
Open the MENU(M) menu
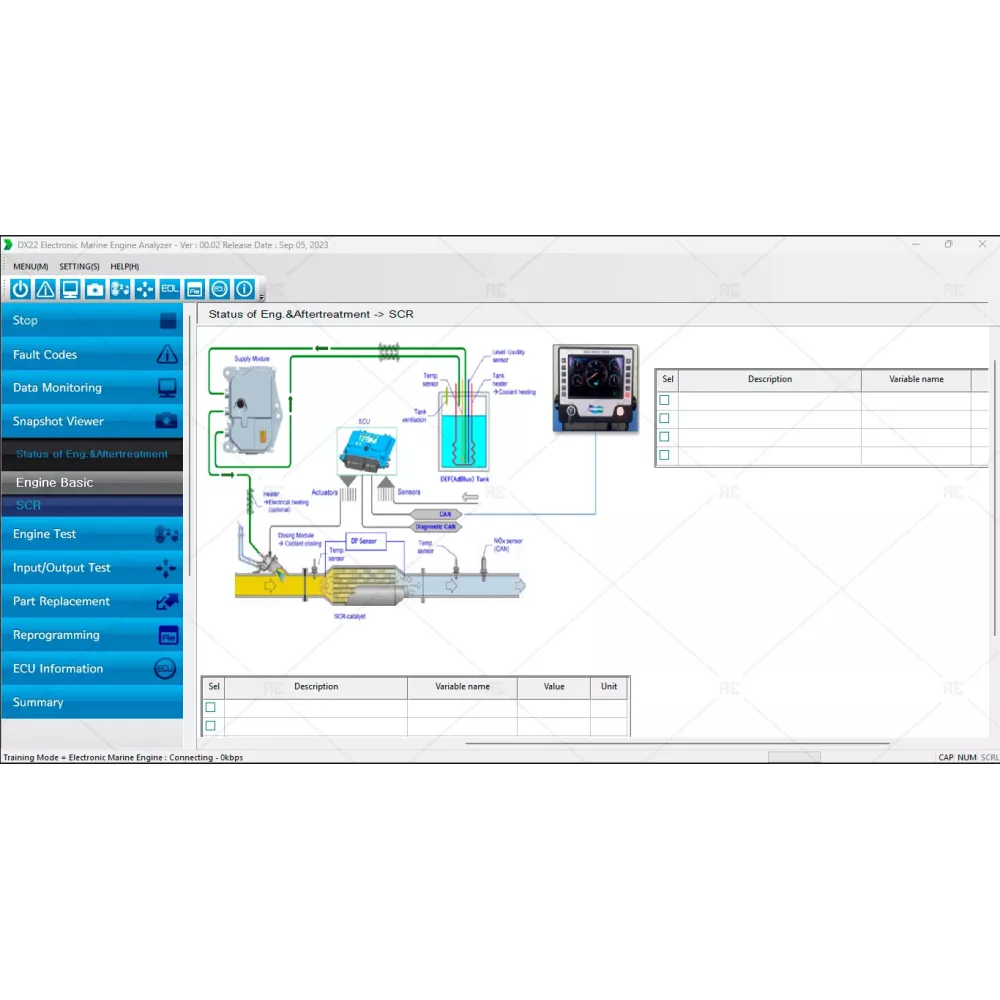coord(30,267)
